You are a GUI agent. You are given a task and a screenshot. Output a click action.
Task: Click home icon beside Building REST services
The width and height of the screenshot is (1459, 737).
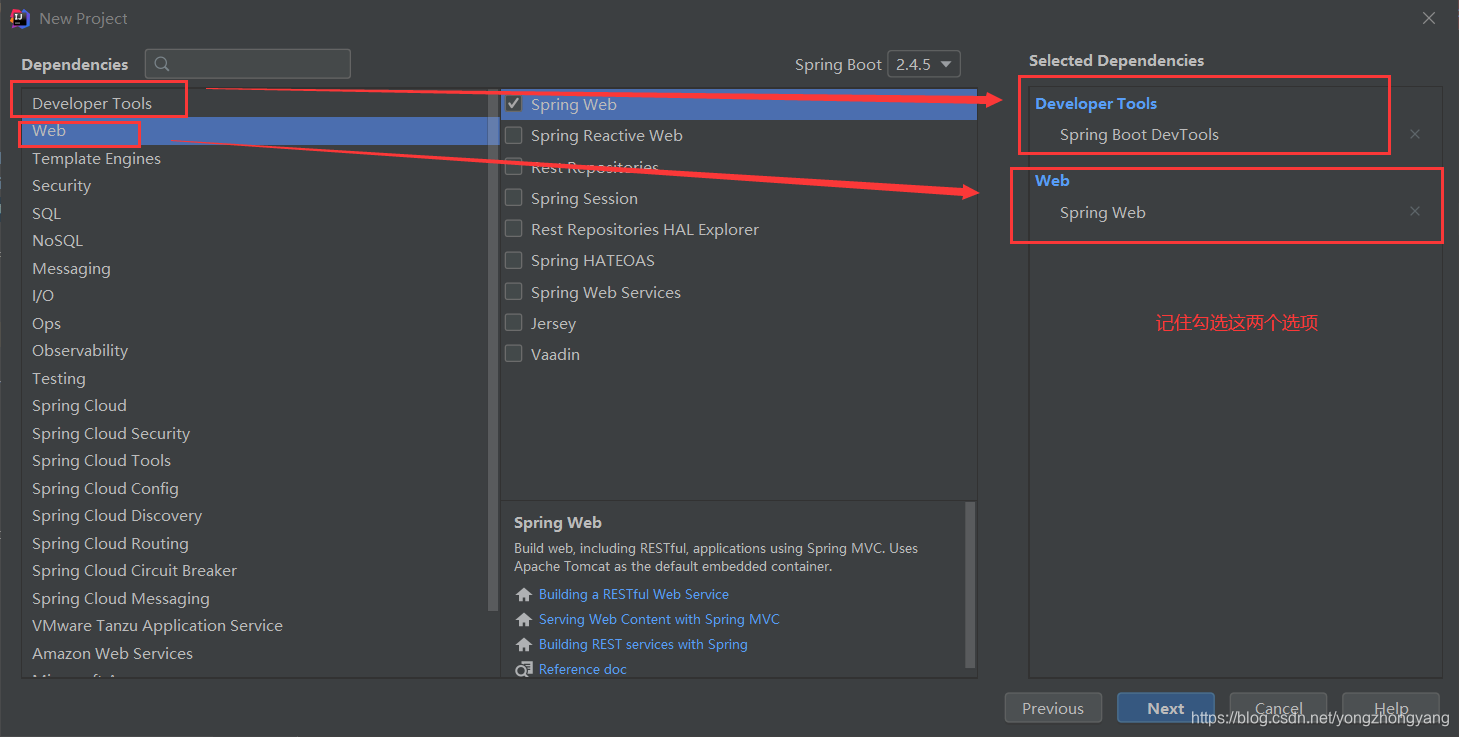[x=524, y=645]
